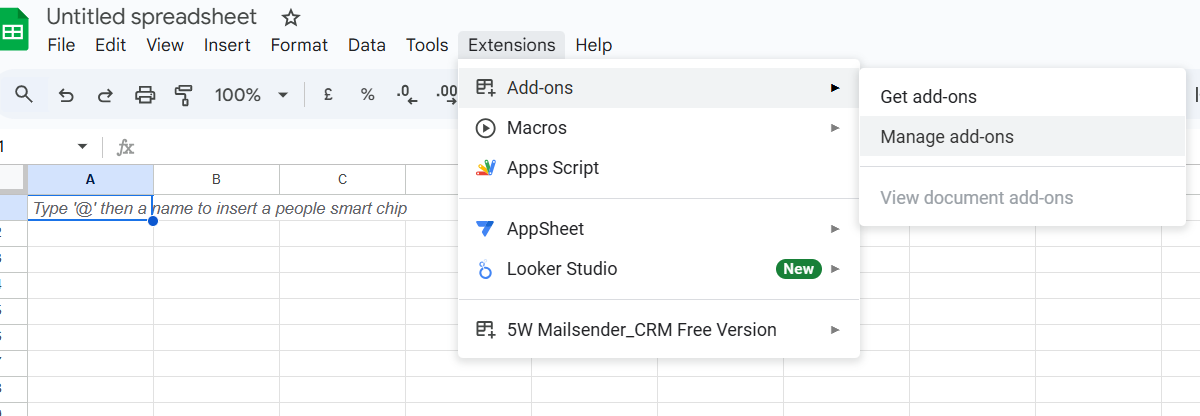Click the Redo arrow icon
The image size is (1200, 416).
105,95
